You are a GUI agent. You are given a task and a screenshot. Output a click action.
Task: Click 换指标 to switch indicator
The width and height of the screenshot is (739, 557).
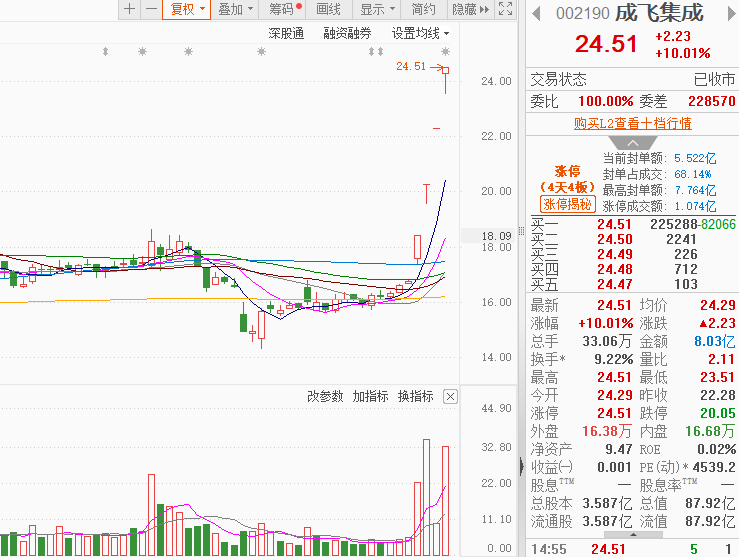coord(415,396)
